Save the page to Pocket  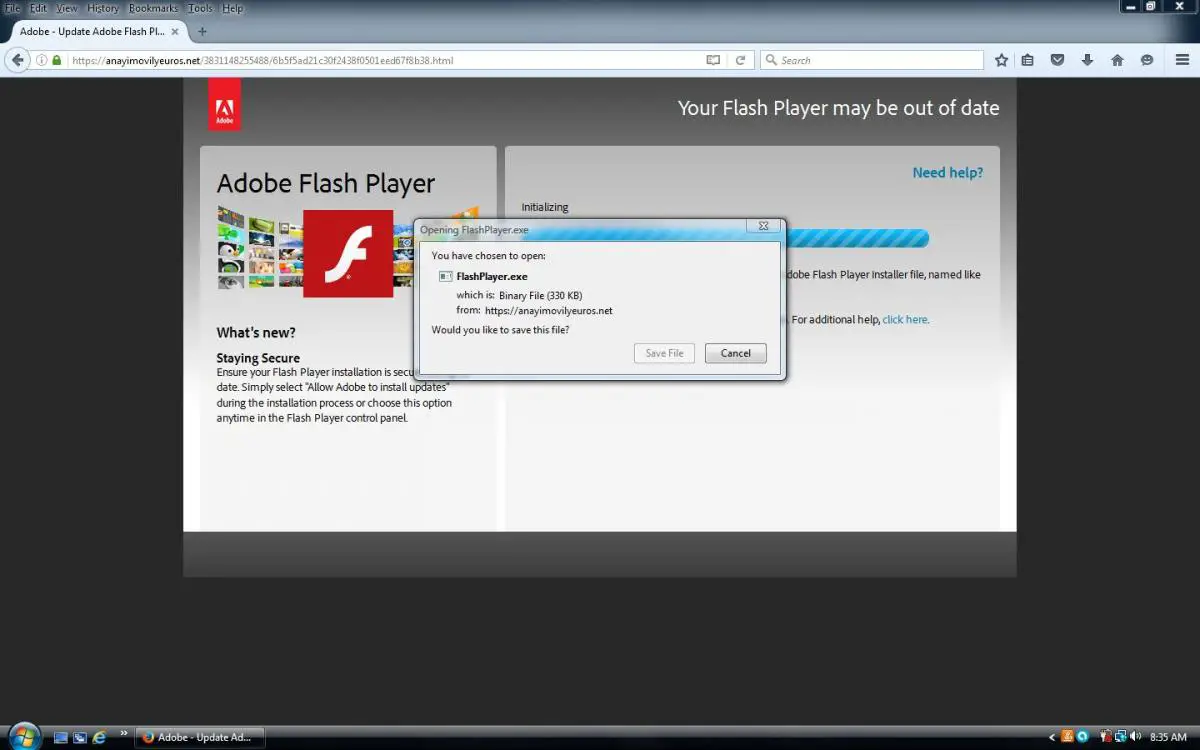tap(1057, 60)
